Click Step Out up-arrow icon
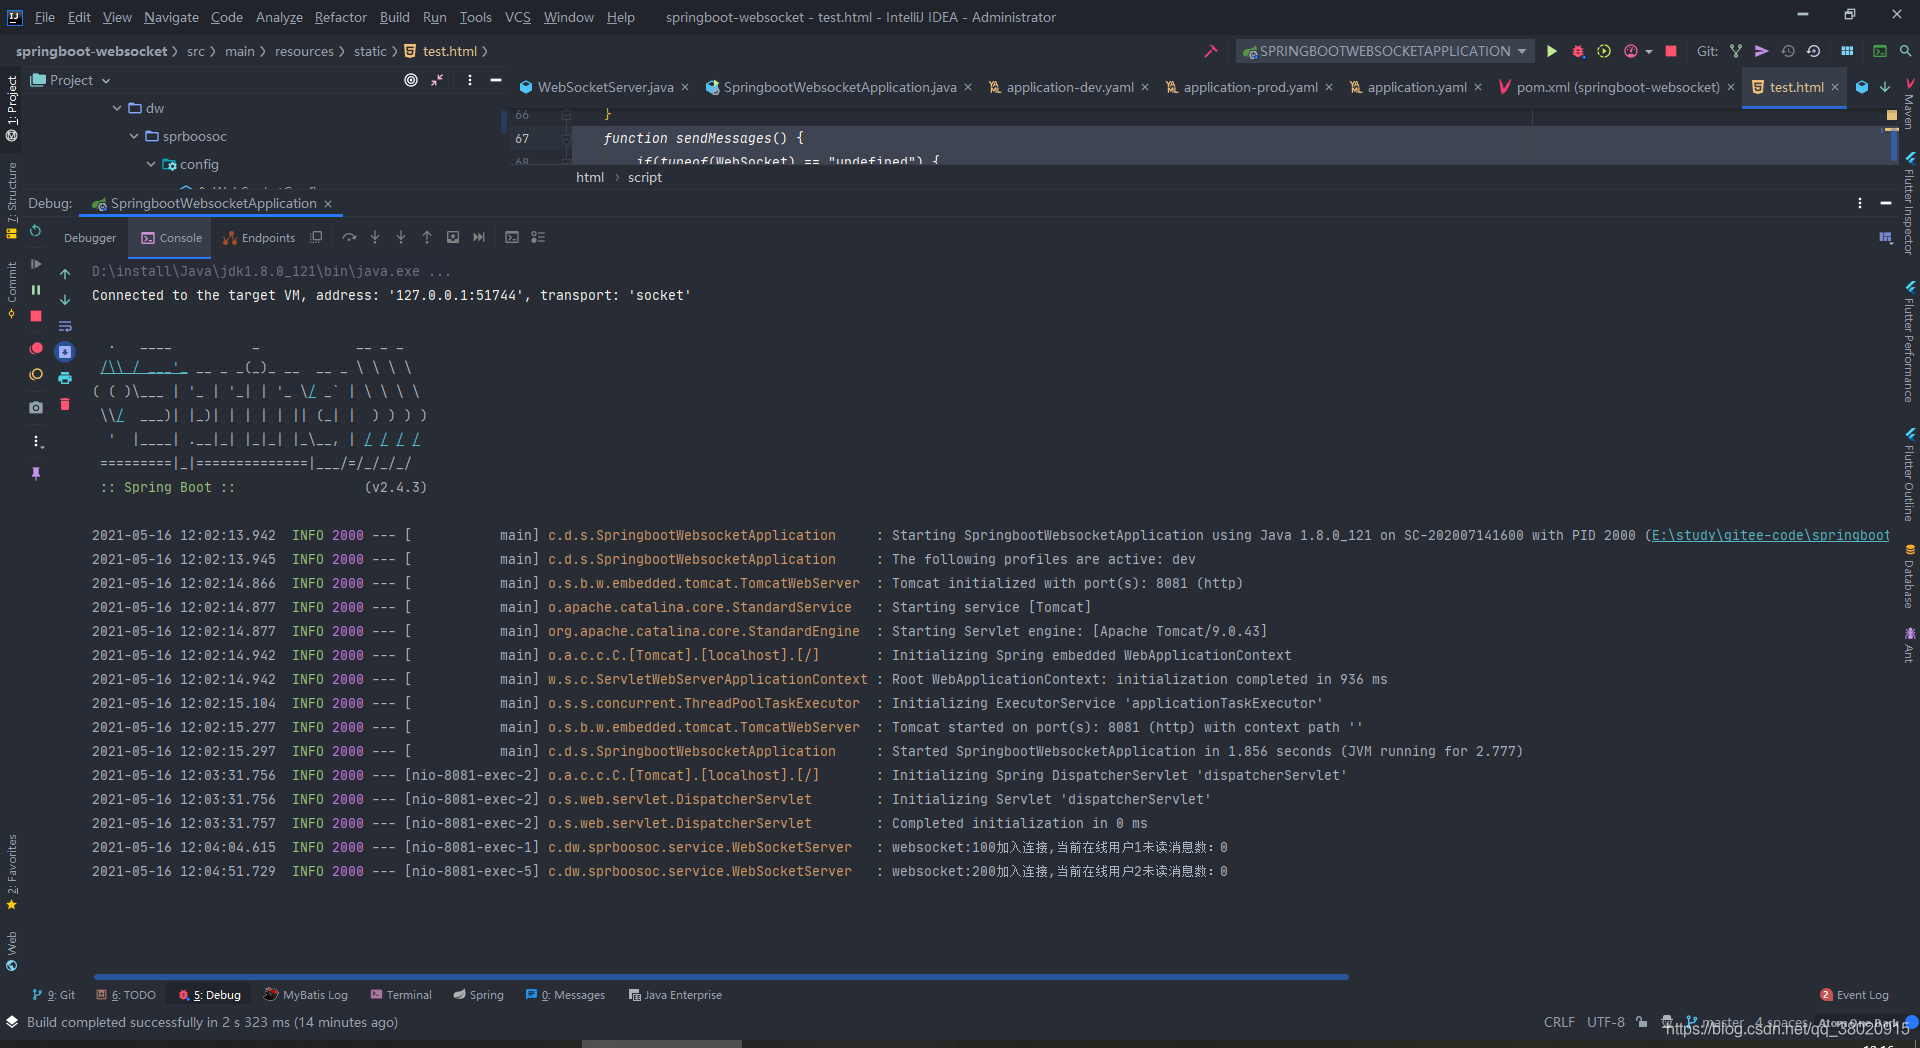 [427, 237]
